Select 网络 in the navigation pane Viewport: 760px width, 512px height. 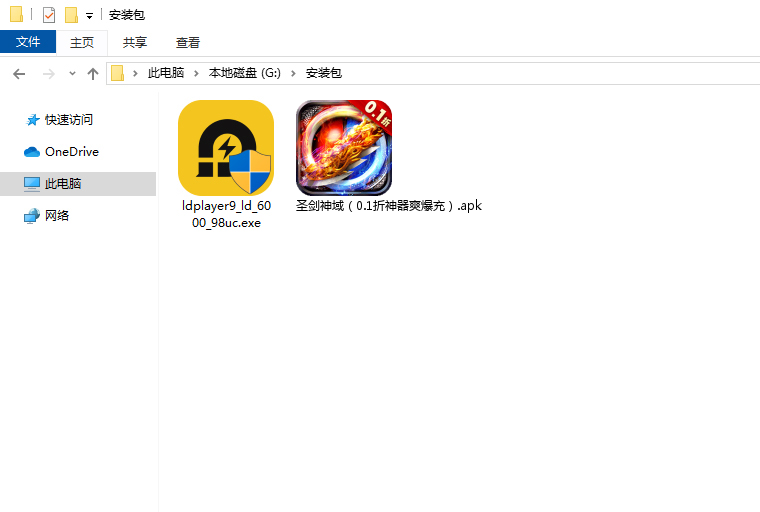[57, 216]
